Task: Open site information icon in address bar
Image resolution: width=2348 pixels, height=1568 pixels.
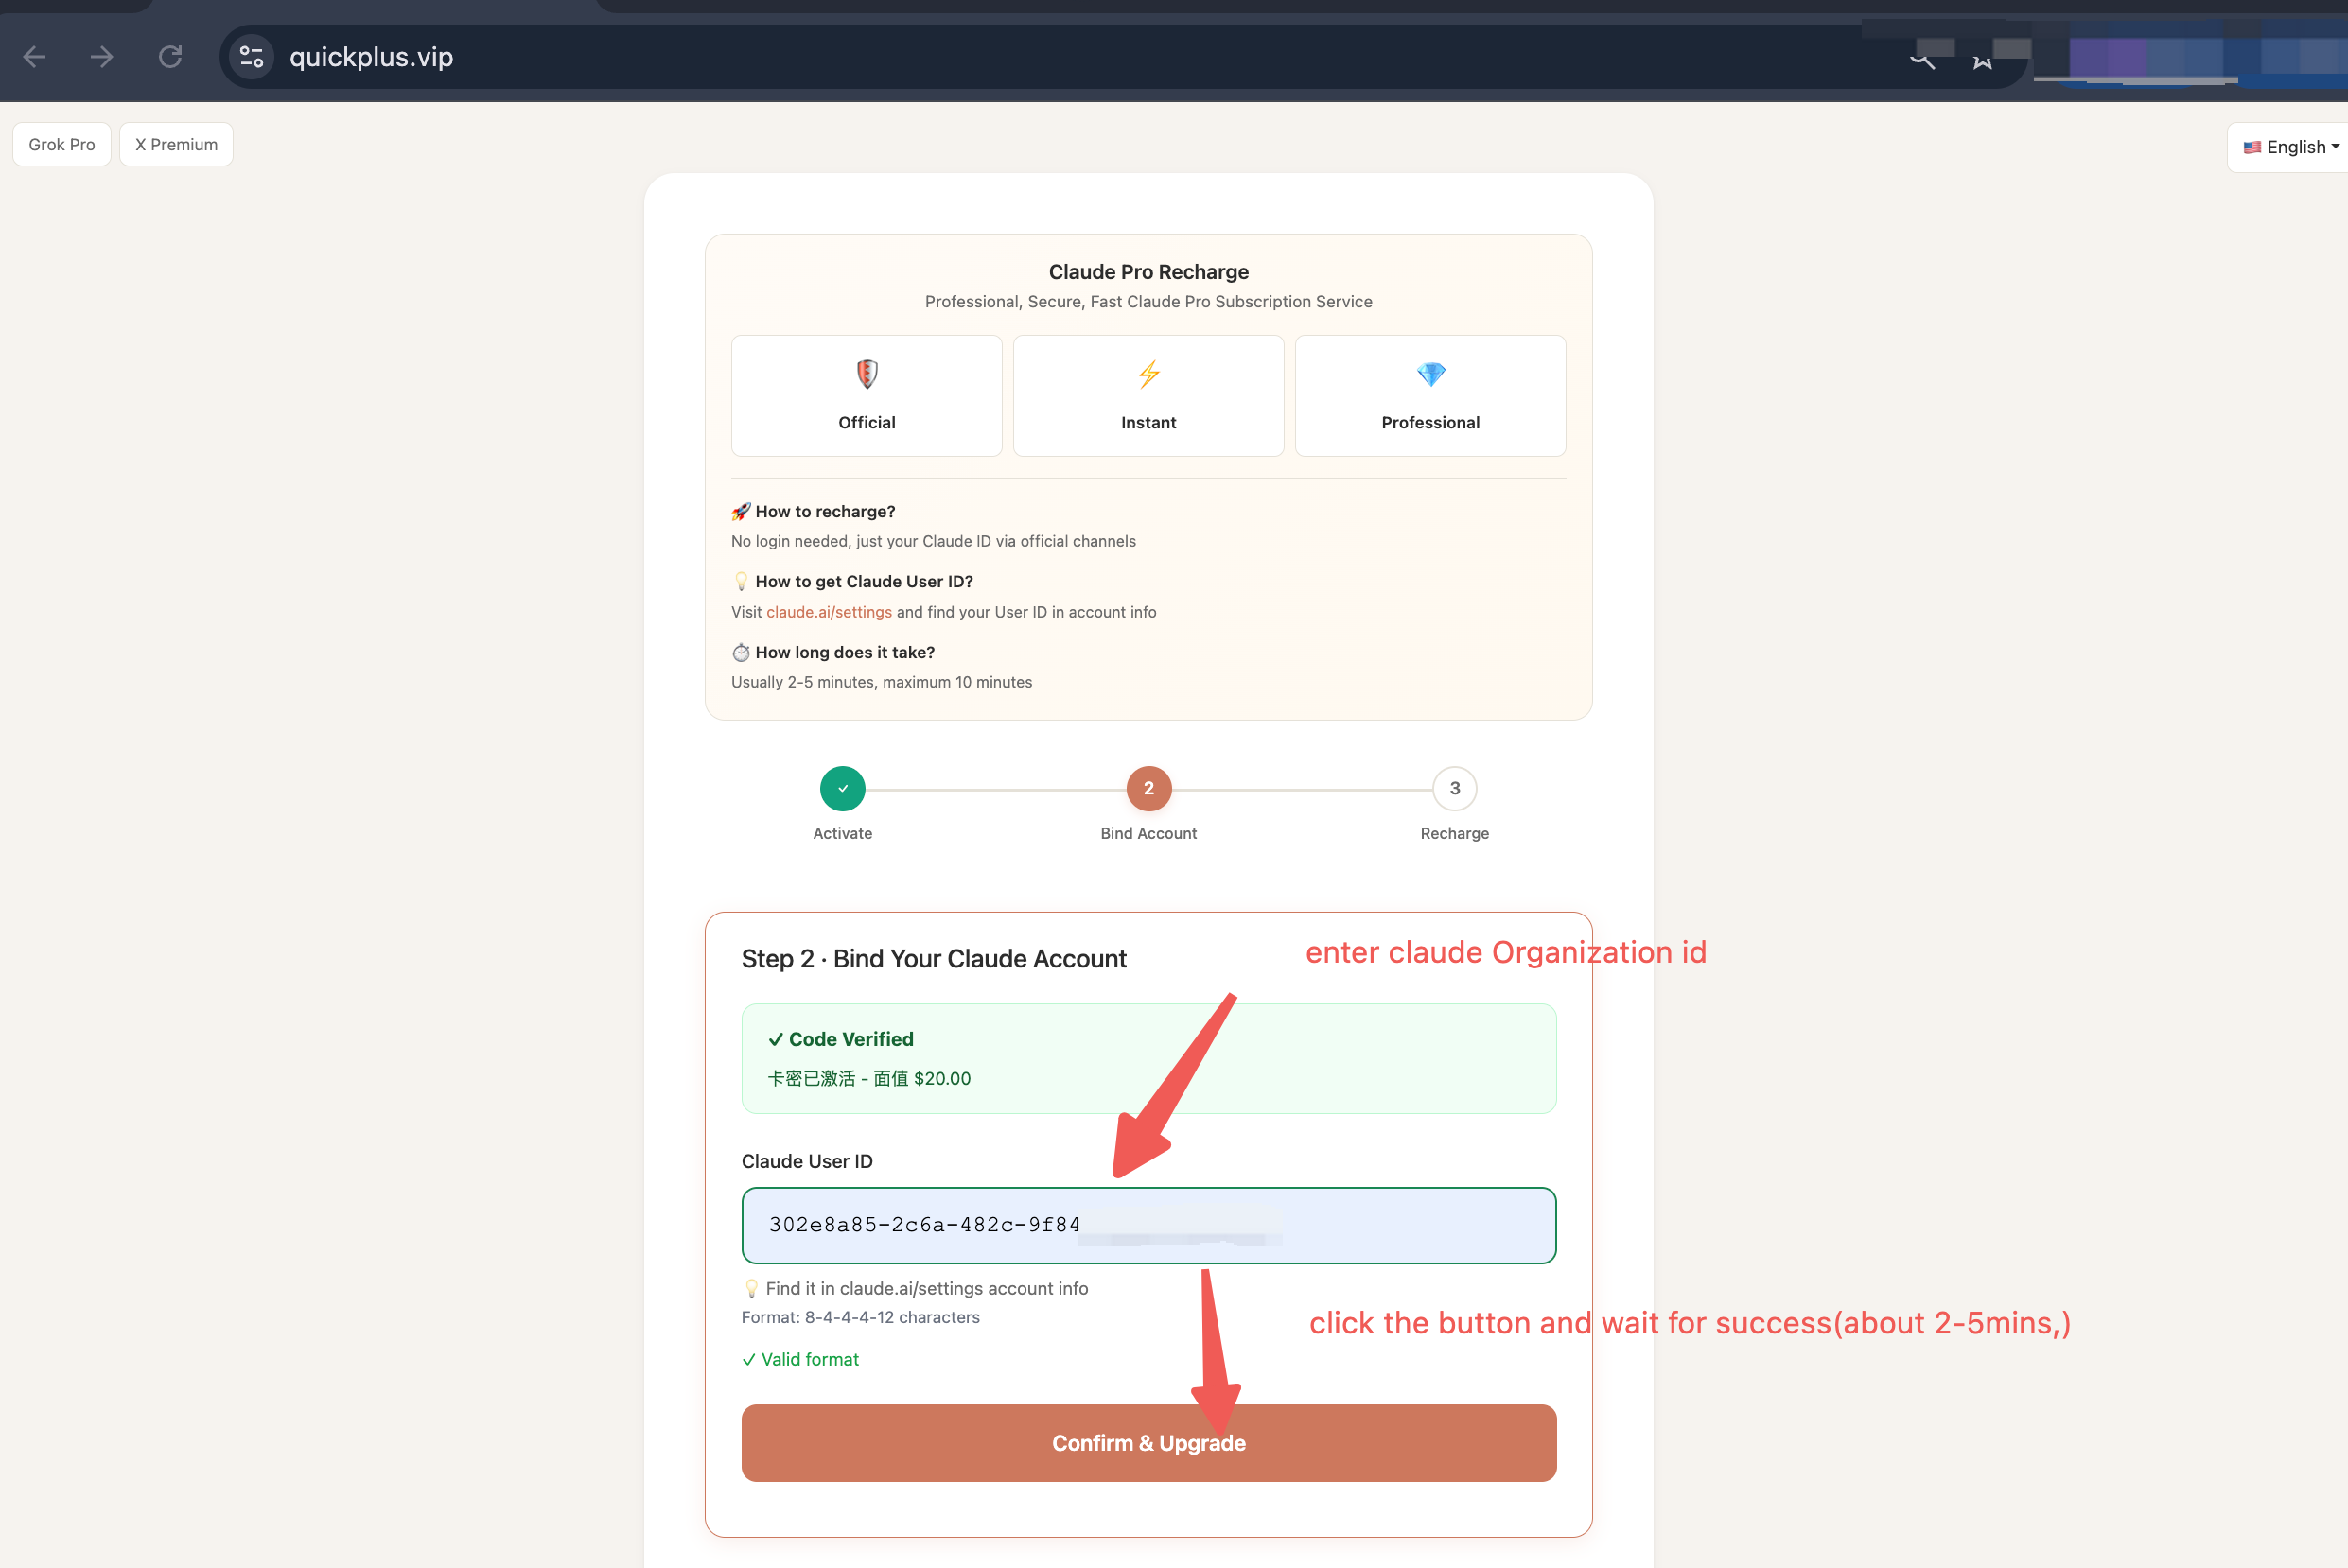Action: coord(251,57)
